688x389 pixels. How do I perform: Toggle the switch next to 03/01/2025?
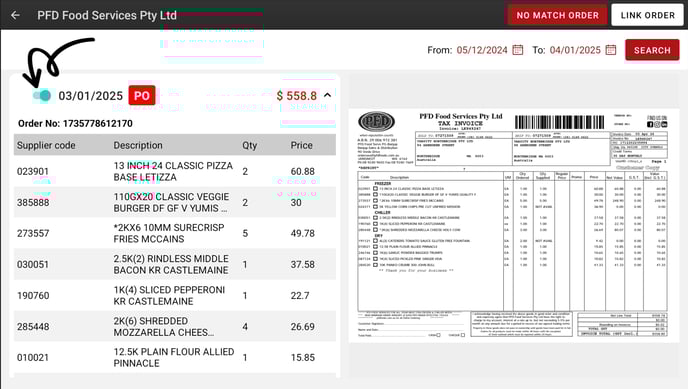[x=43, y=96]
